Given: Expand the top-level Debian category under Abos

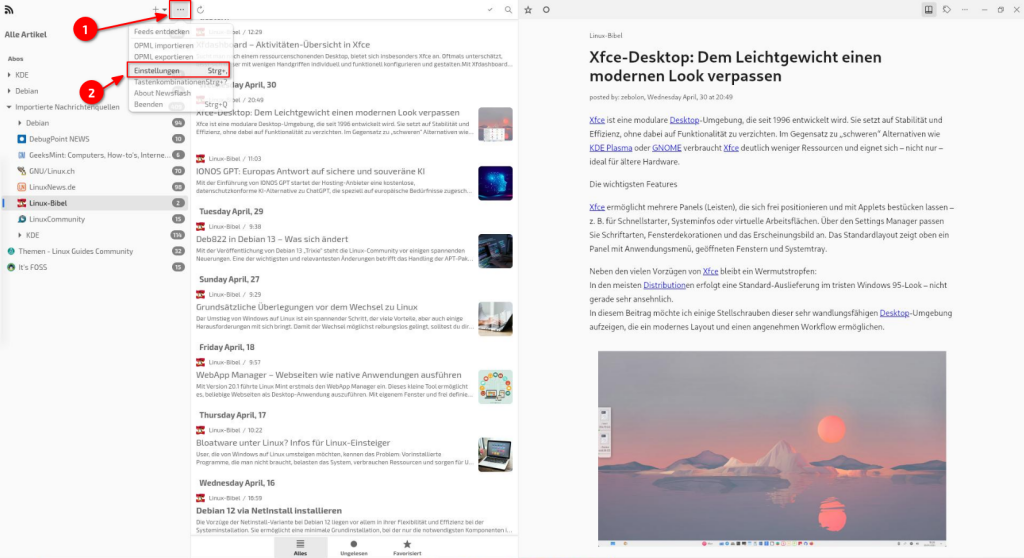Looking at the screenshot, I should click(x=9, y=91).
